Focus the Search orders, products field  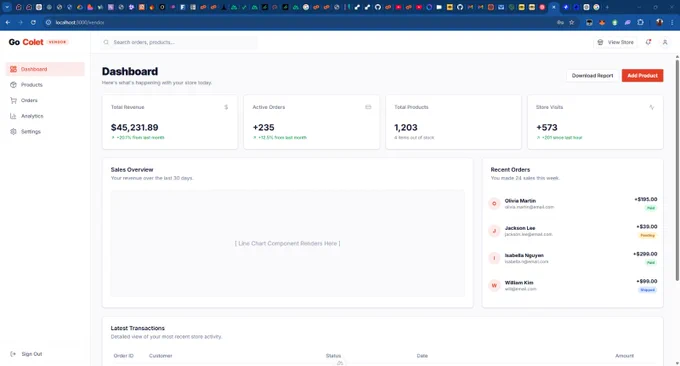[x=179, y=42]
